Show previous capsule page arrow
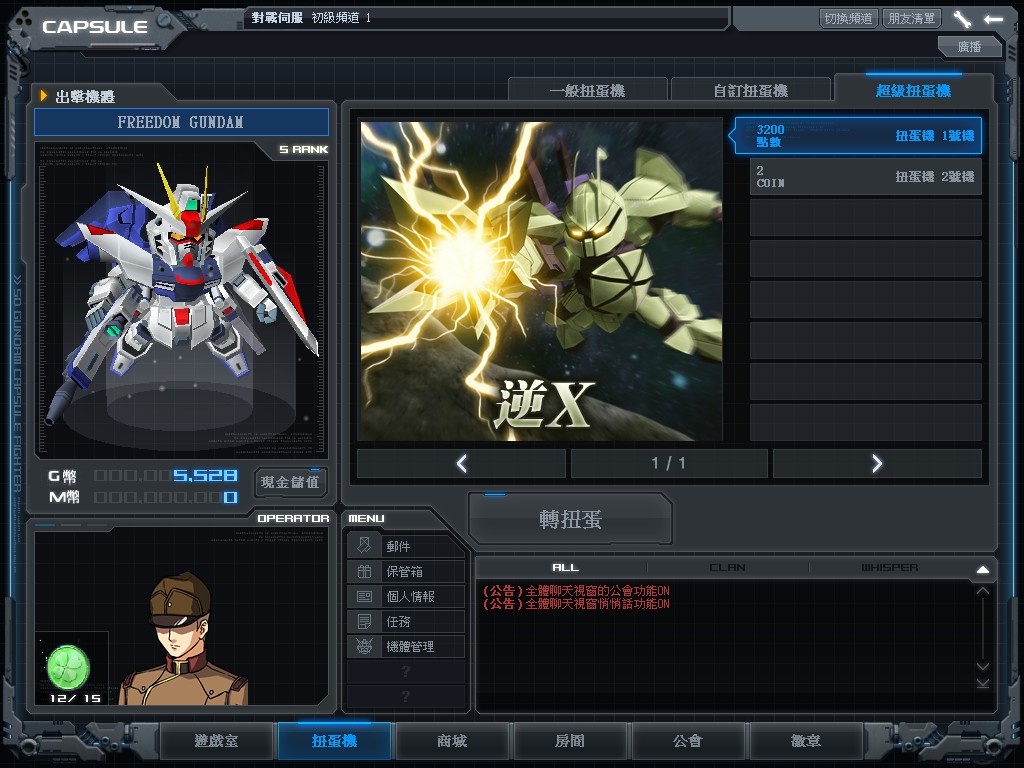The image size is (1024, 768). tap(462, 463)
